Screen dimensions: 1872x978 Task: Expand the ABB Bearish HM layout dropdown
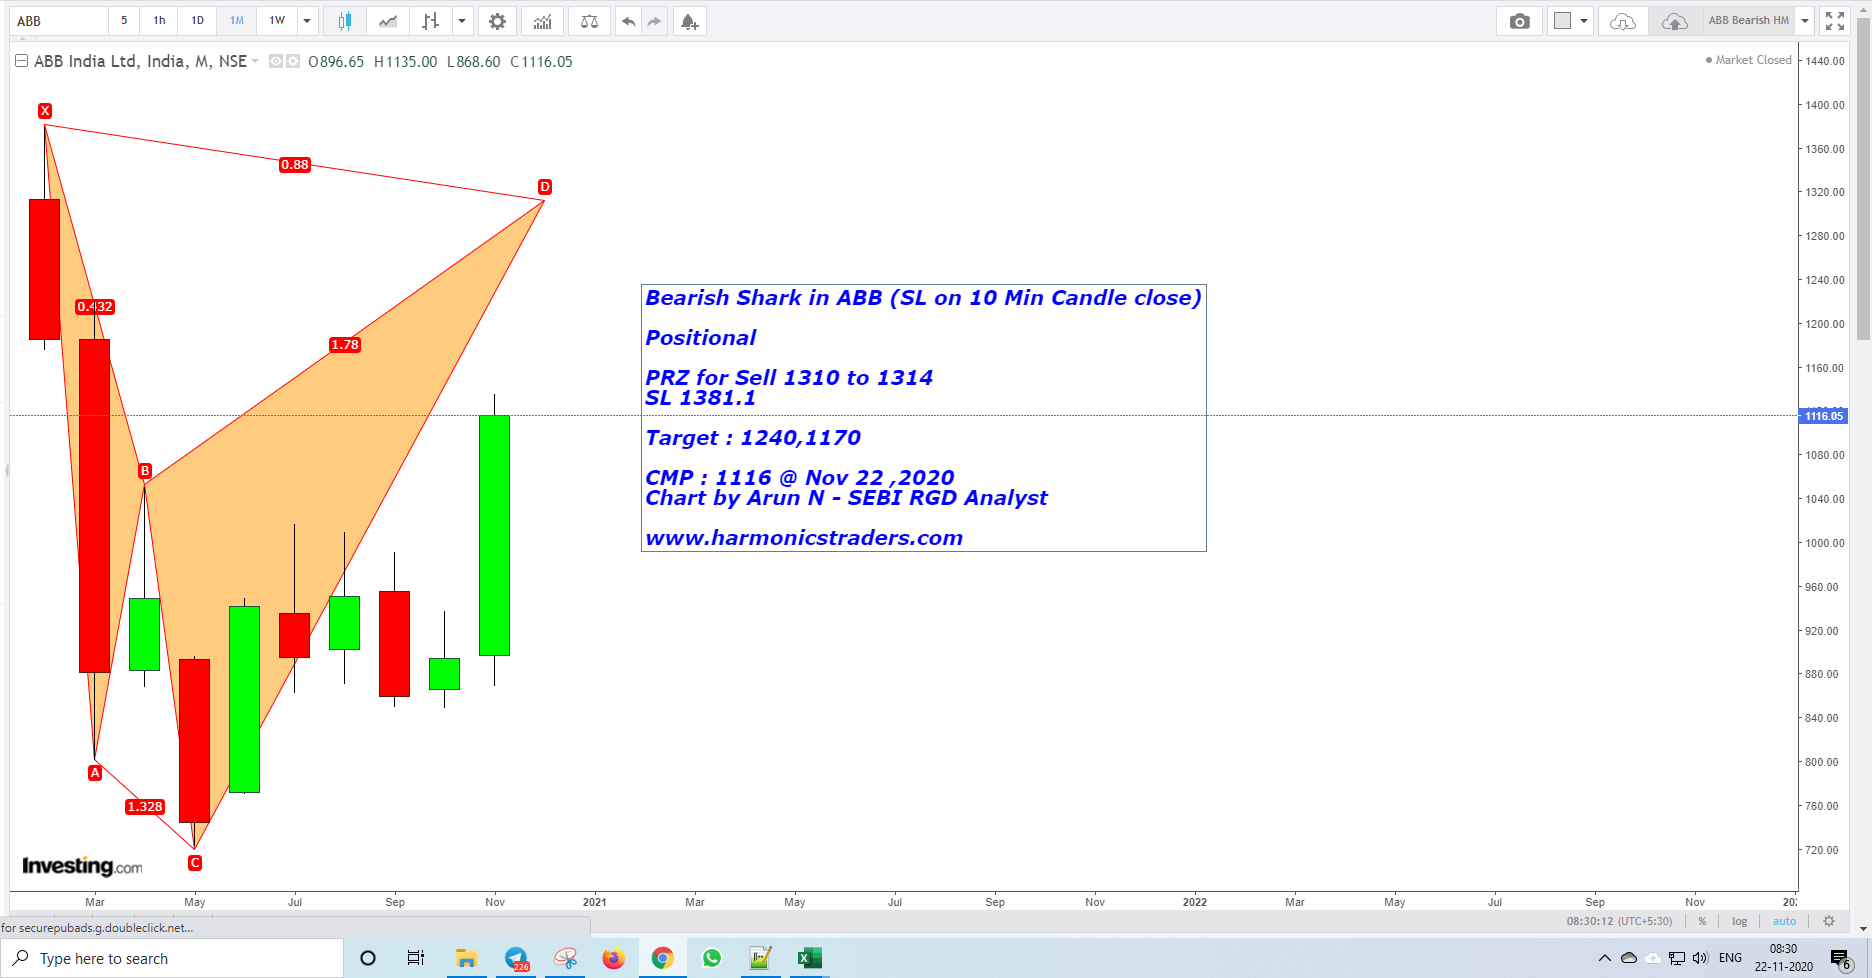[x=1805, y=19]
